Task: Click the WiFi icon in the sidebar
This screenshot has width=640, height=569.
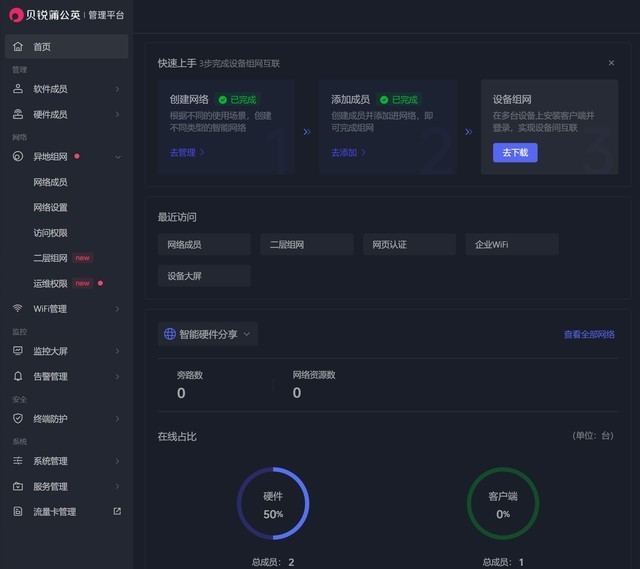Action: [18, 308]
